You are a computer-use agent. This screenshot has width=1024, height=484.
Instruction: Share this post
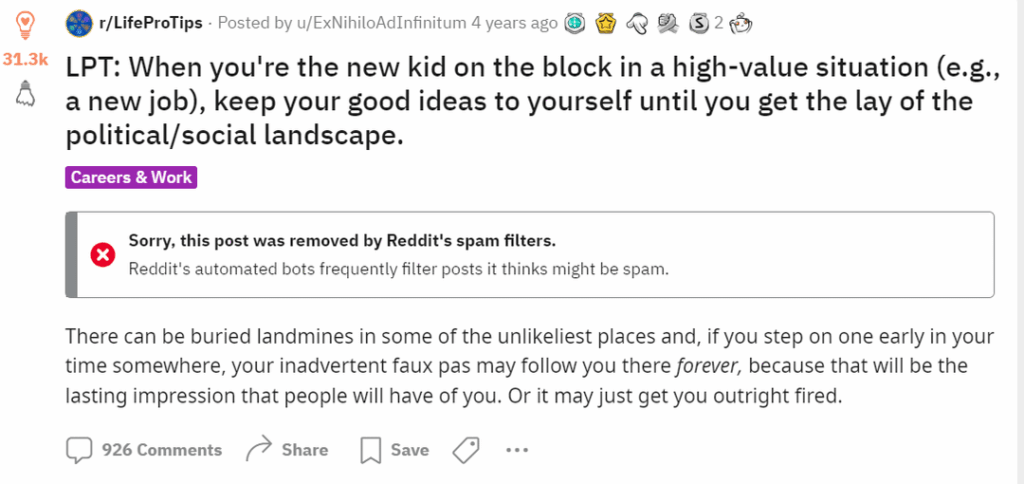(x=287, y=450)
